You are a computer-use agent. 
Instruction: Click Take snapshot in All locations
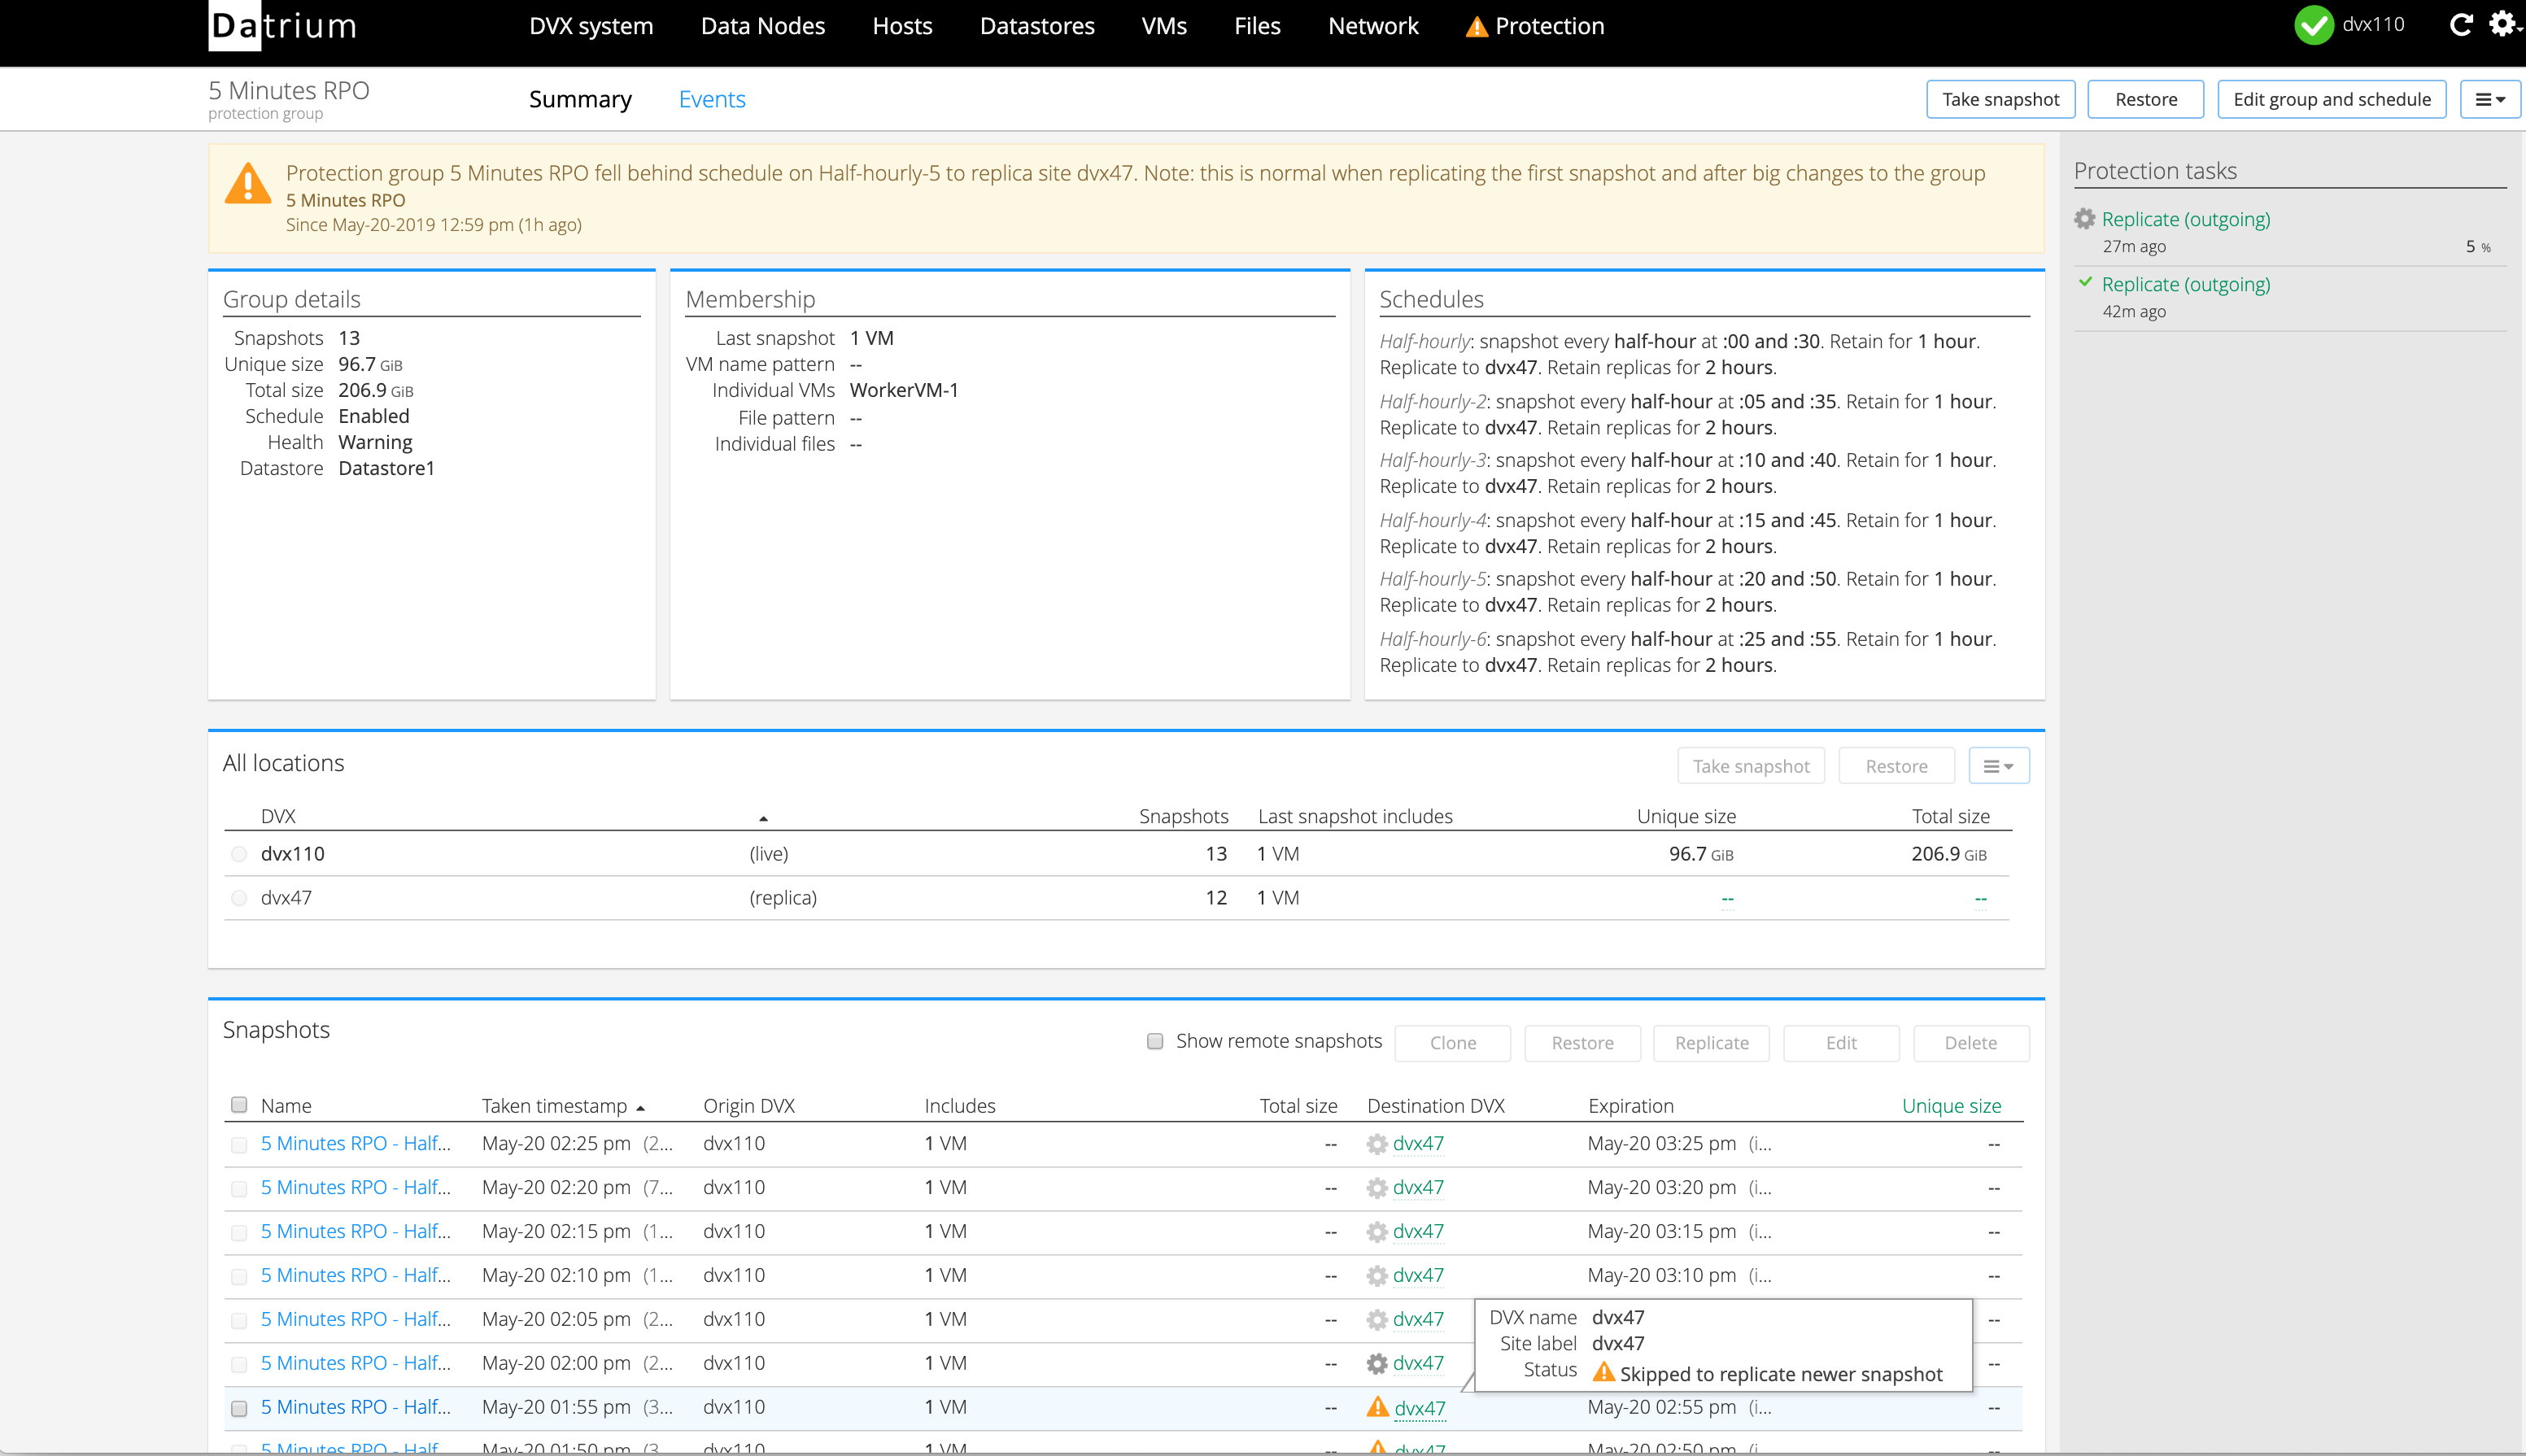tap(1751, 766)
